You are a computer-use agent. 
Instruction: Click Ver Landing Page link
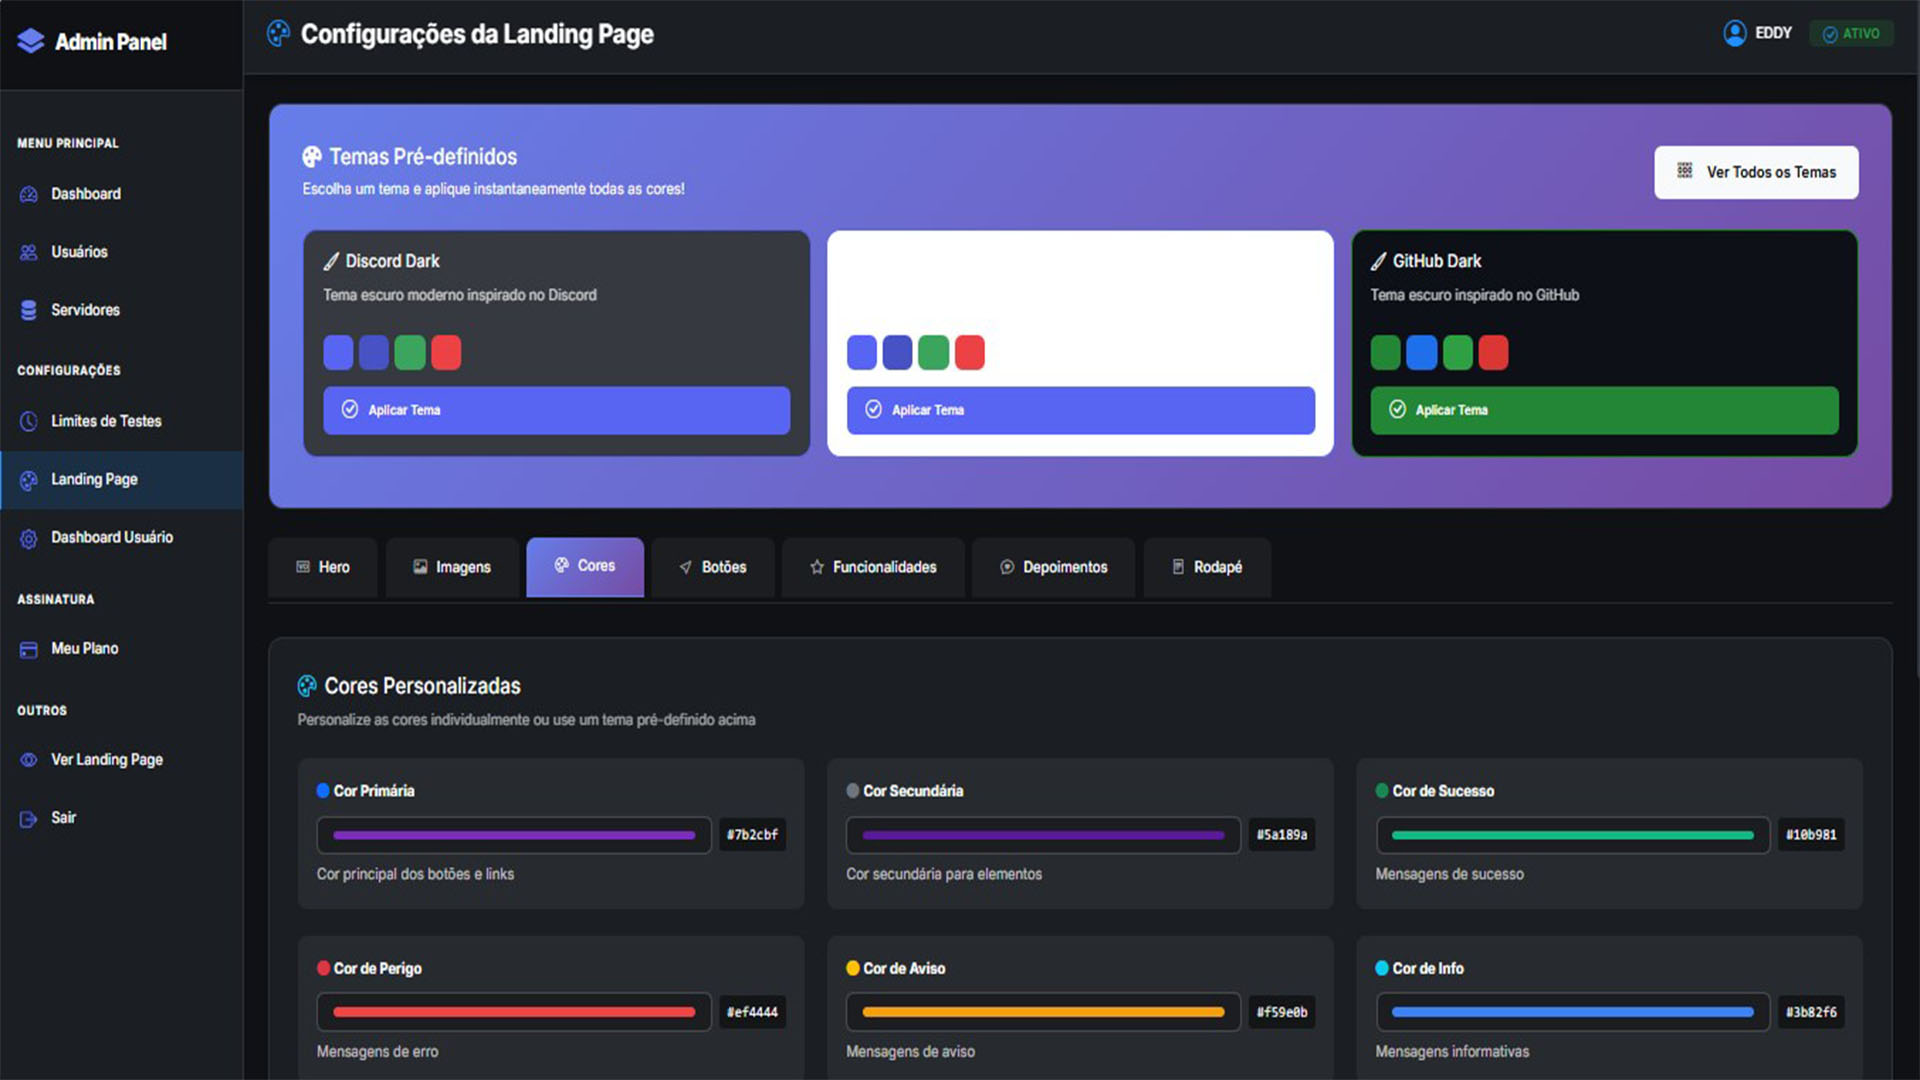coord(121,760)
